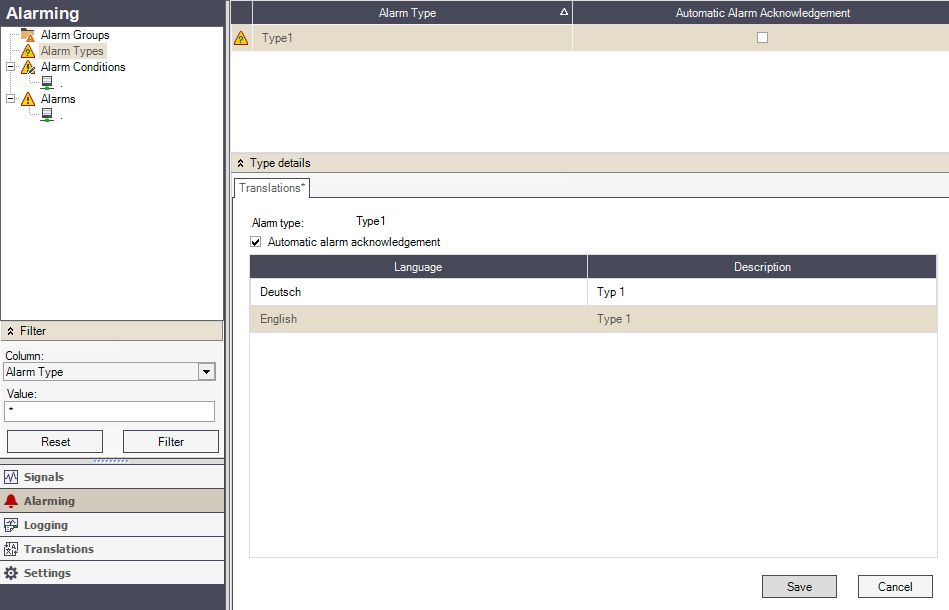Click the Reset filter button
The image size is (949, 610).
[x=55, y=441]
